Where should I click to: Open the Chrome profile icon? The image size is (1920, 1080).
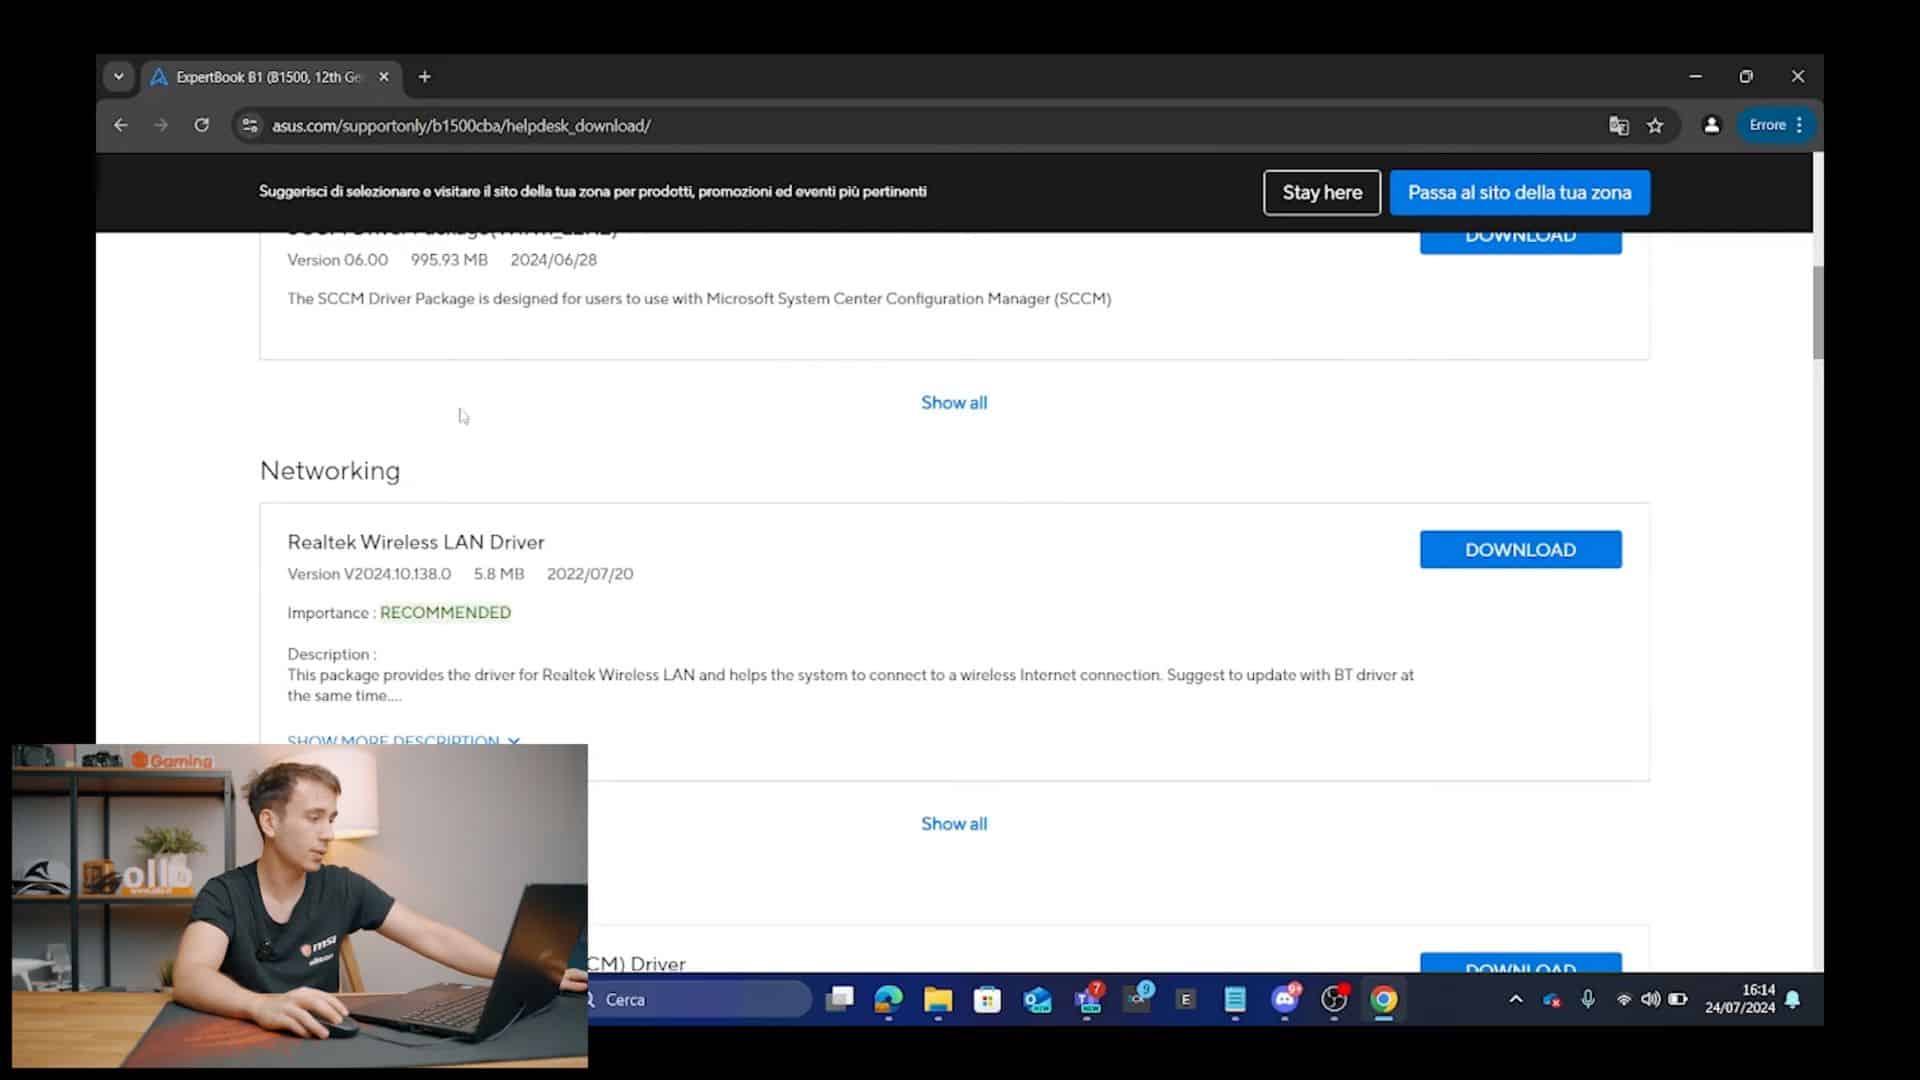coord(1711,125)
